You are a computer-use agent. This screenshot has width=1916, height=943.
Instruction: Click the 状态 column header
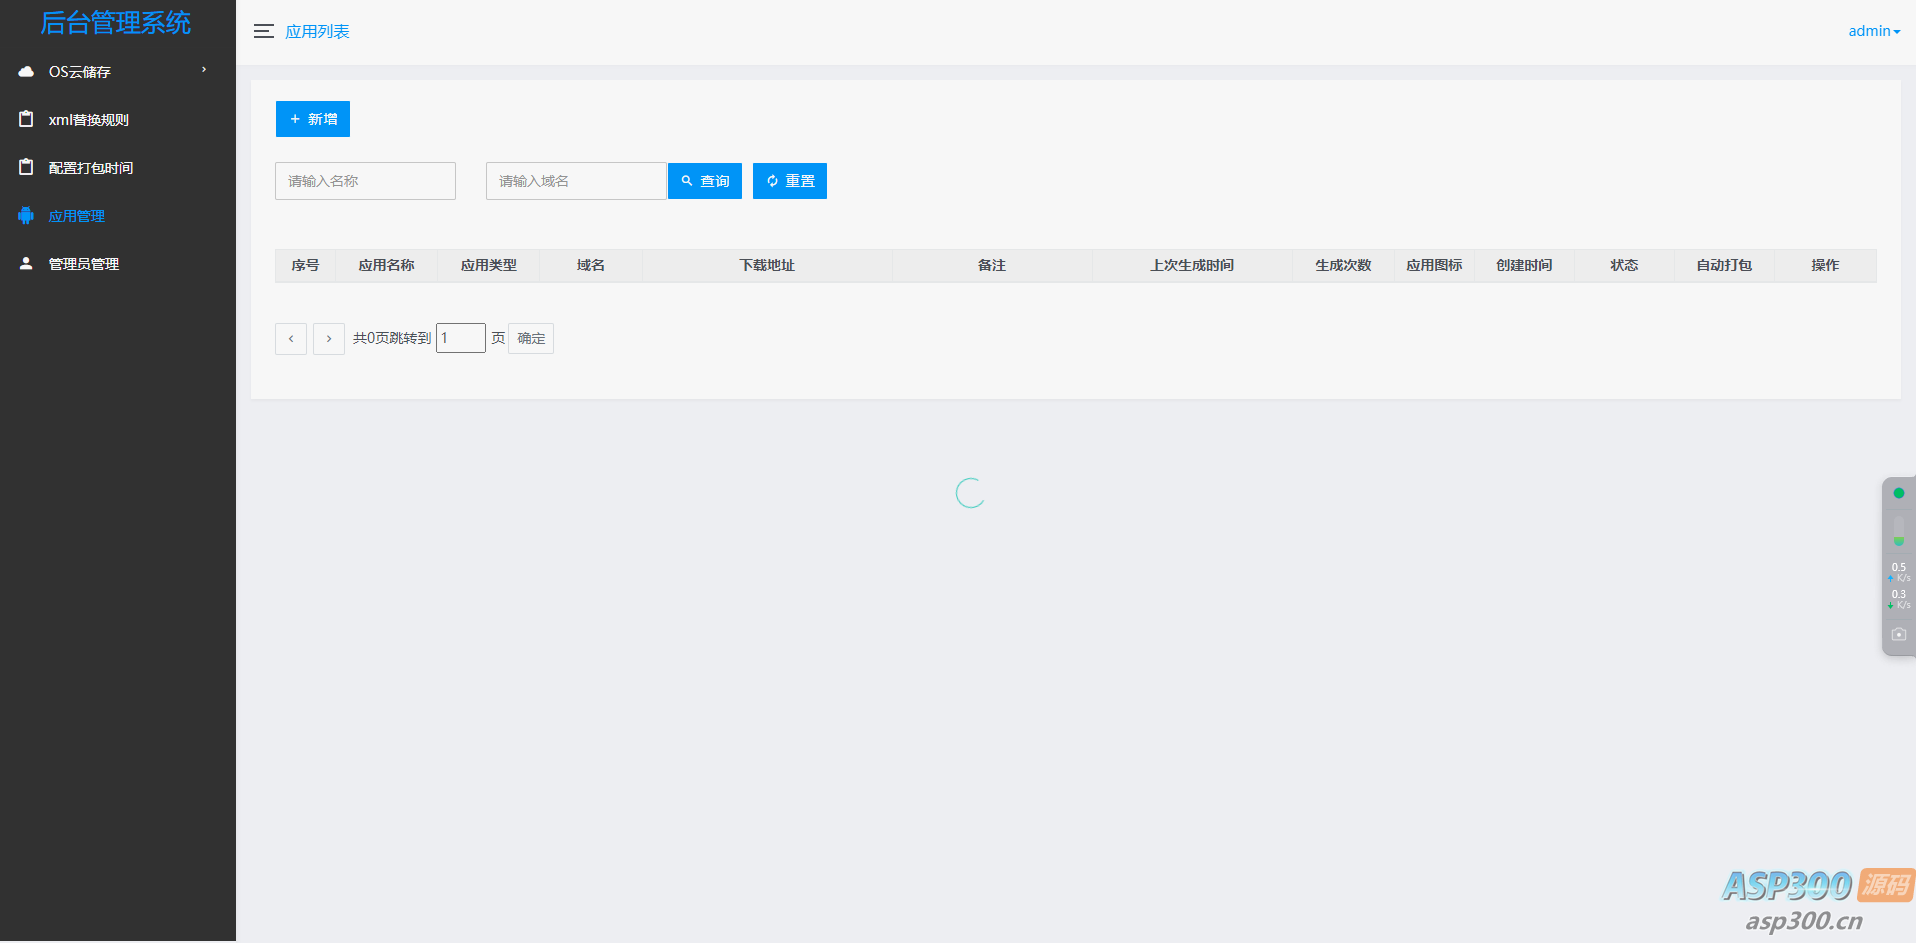coord(1624,265)
